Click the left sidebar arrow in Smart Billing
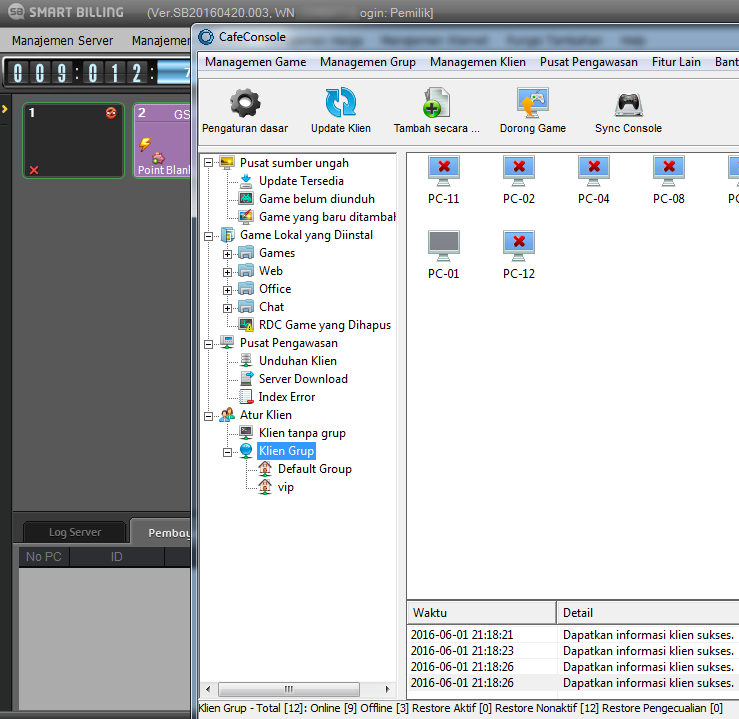 4,110
